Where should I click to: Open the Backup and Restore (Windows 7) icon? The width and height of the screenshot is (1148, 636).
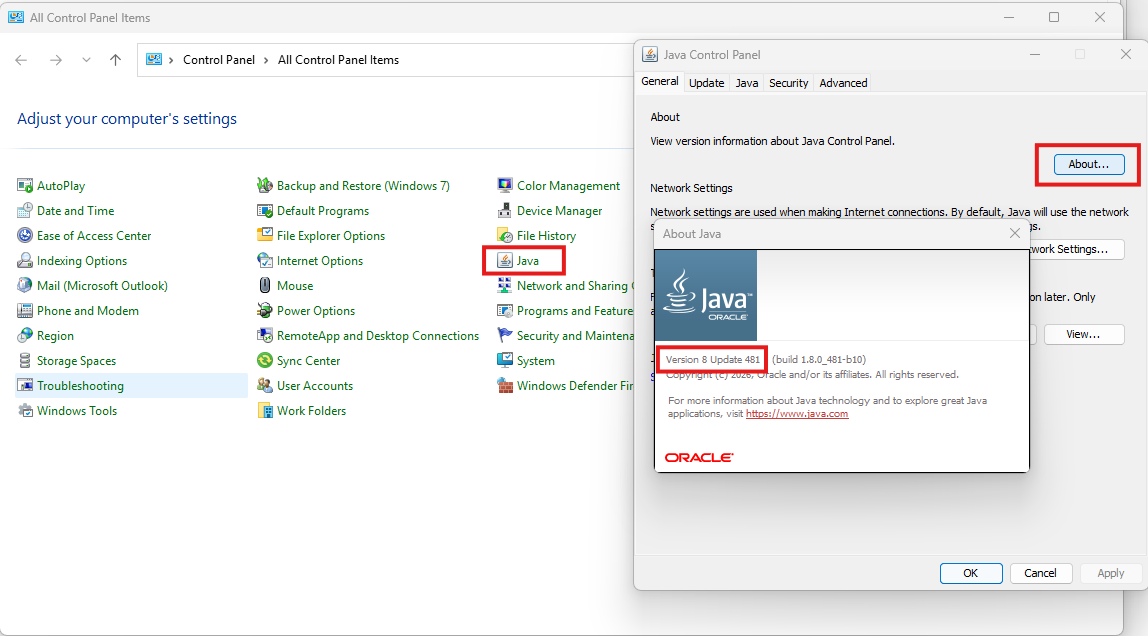coord(265,186)
